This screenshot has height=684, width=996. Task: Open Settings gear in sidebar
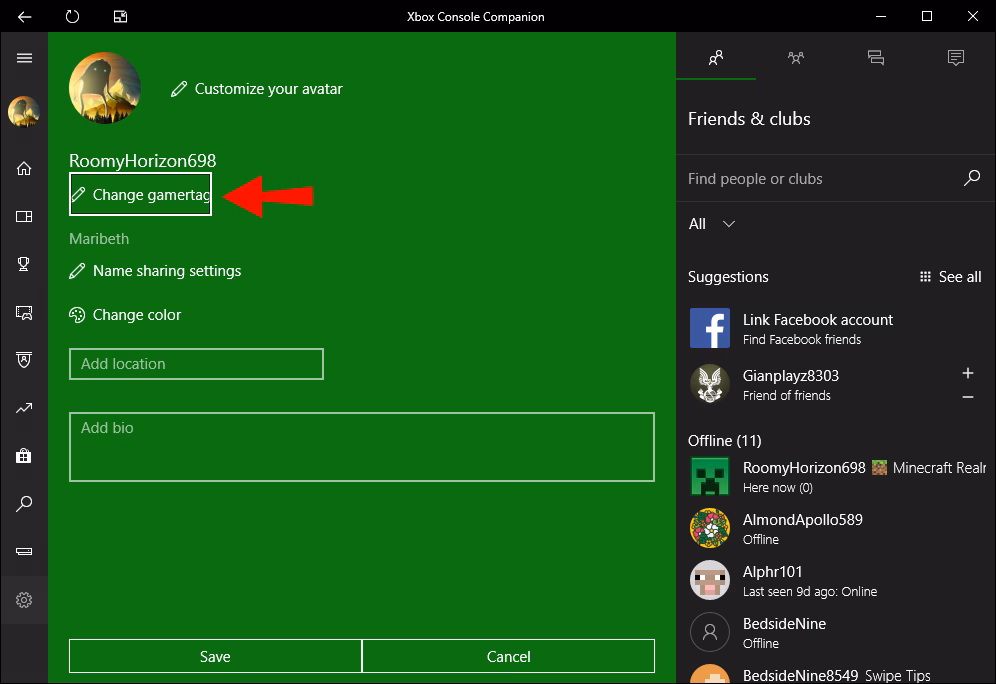tap(24, 600)
